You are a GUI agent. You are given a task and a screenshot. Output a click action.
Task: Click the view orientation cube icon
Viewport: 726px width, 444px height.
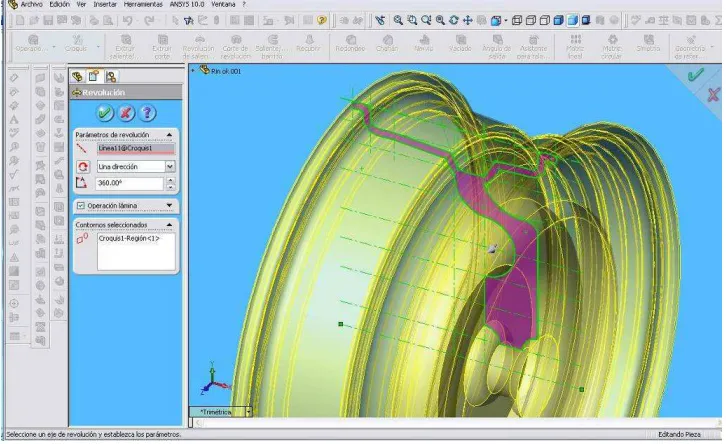[x=496, y=20]
